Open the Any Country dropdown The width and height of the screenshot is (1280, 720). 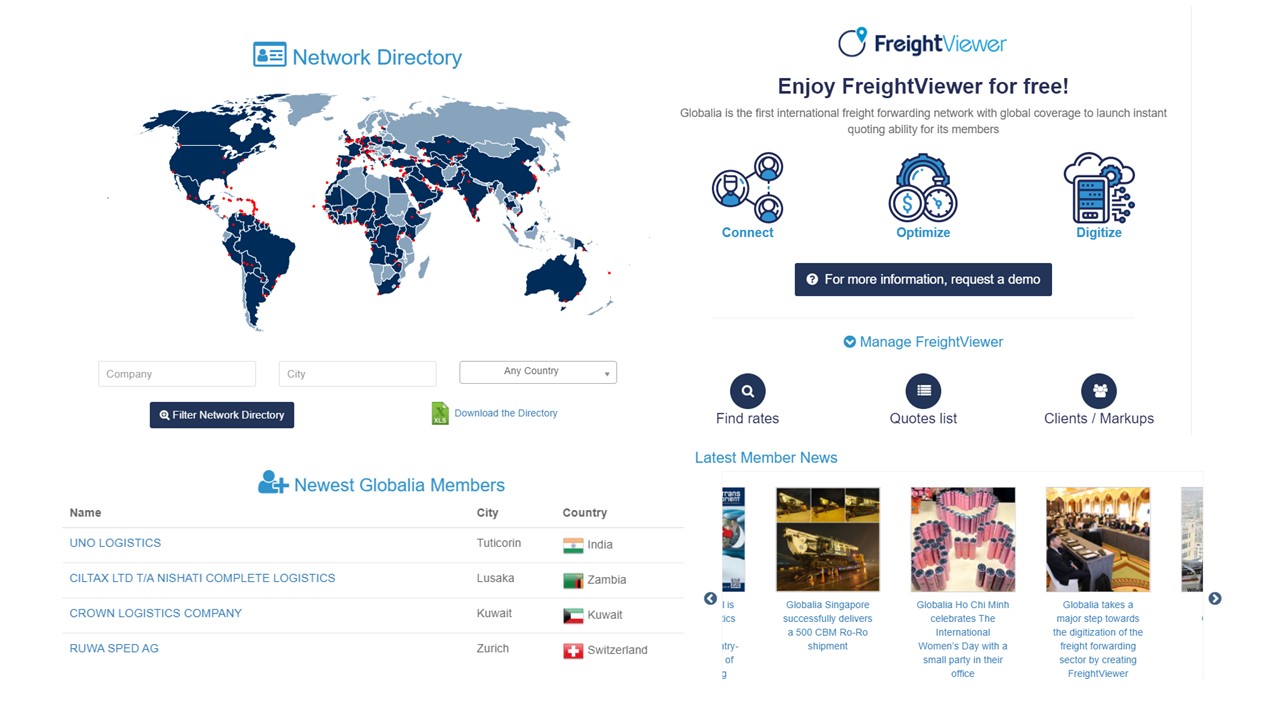tap(537, 371)
